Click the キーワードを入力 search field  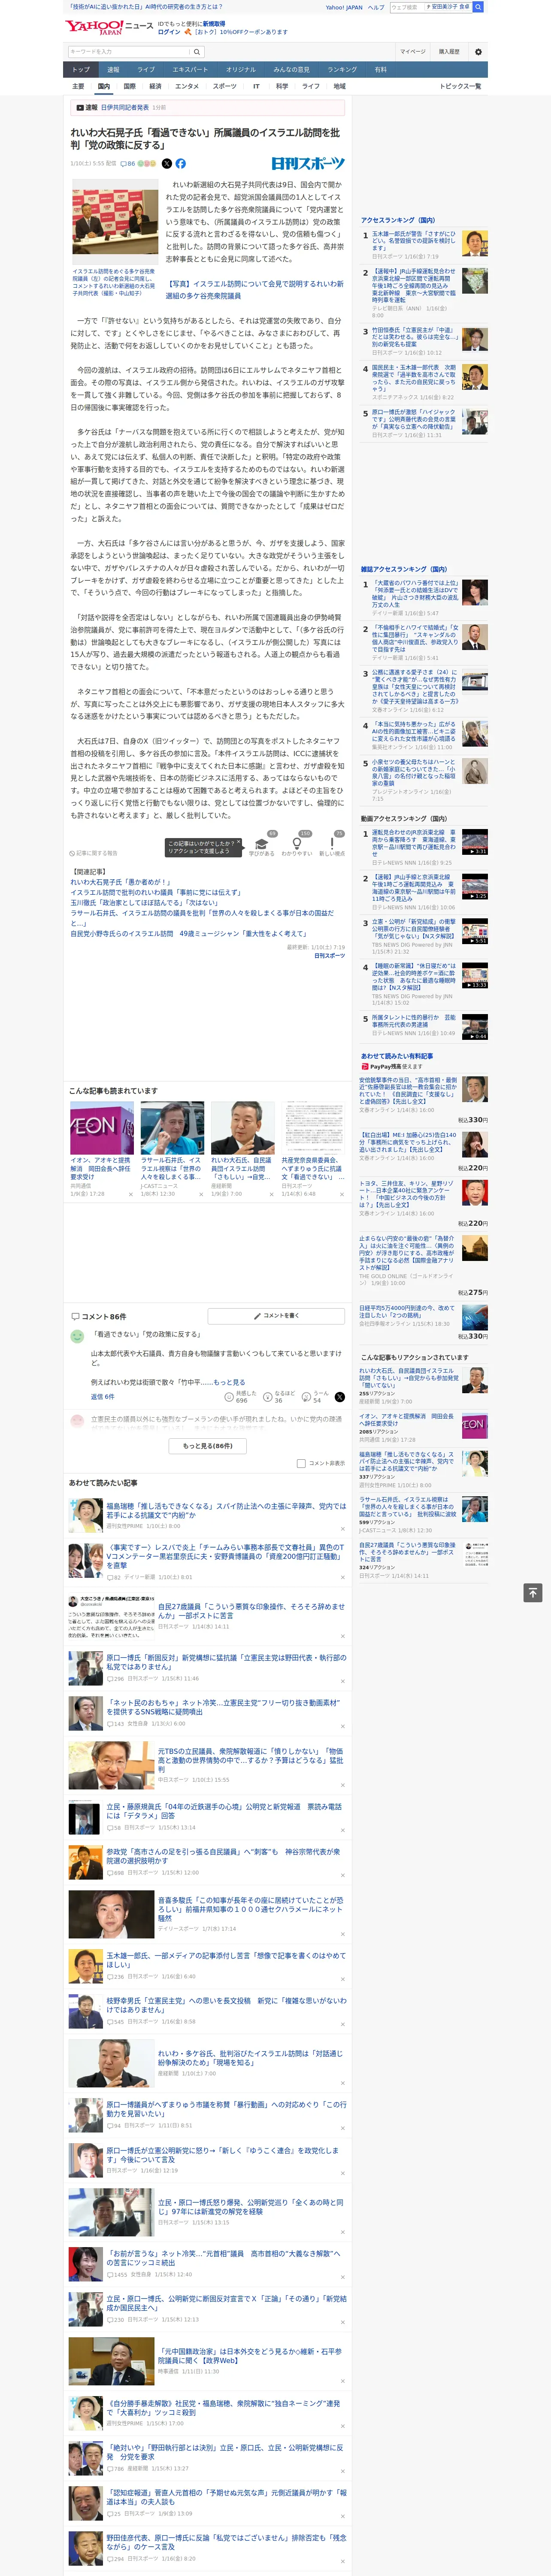[x=128, y=52]
